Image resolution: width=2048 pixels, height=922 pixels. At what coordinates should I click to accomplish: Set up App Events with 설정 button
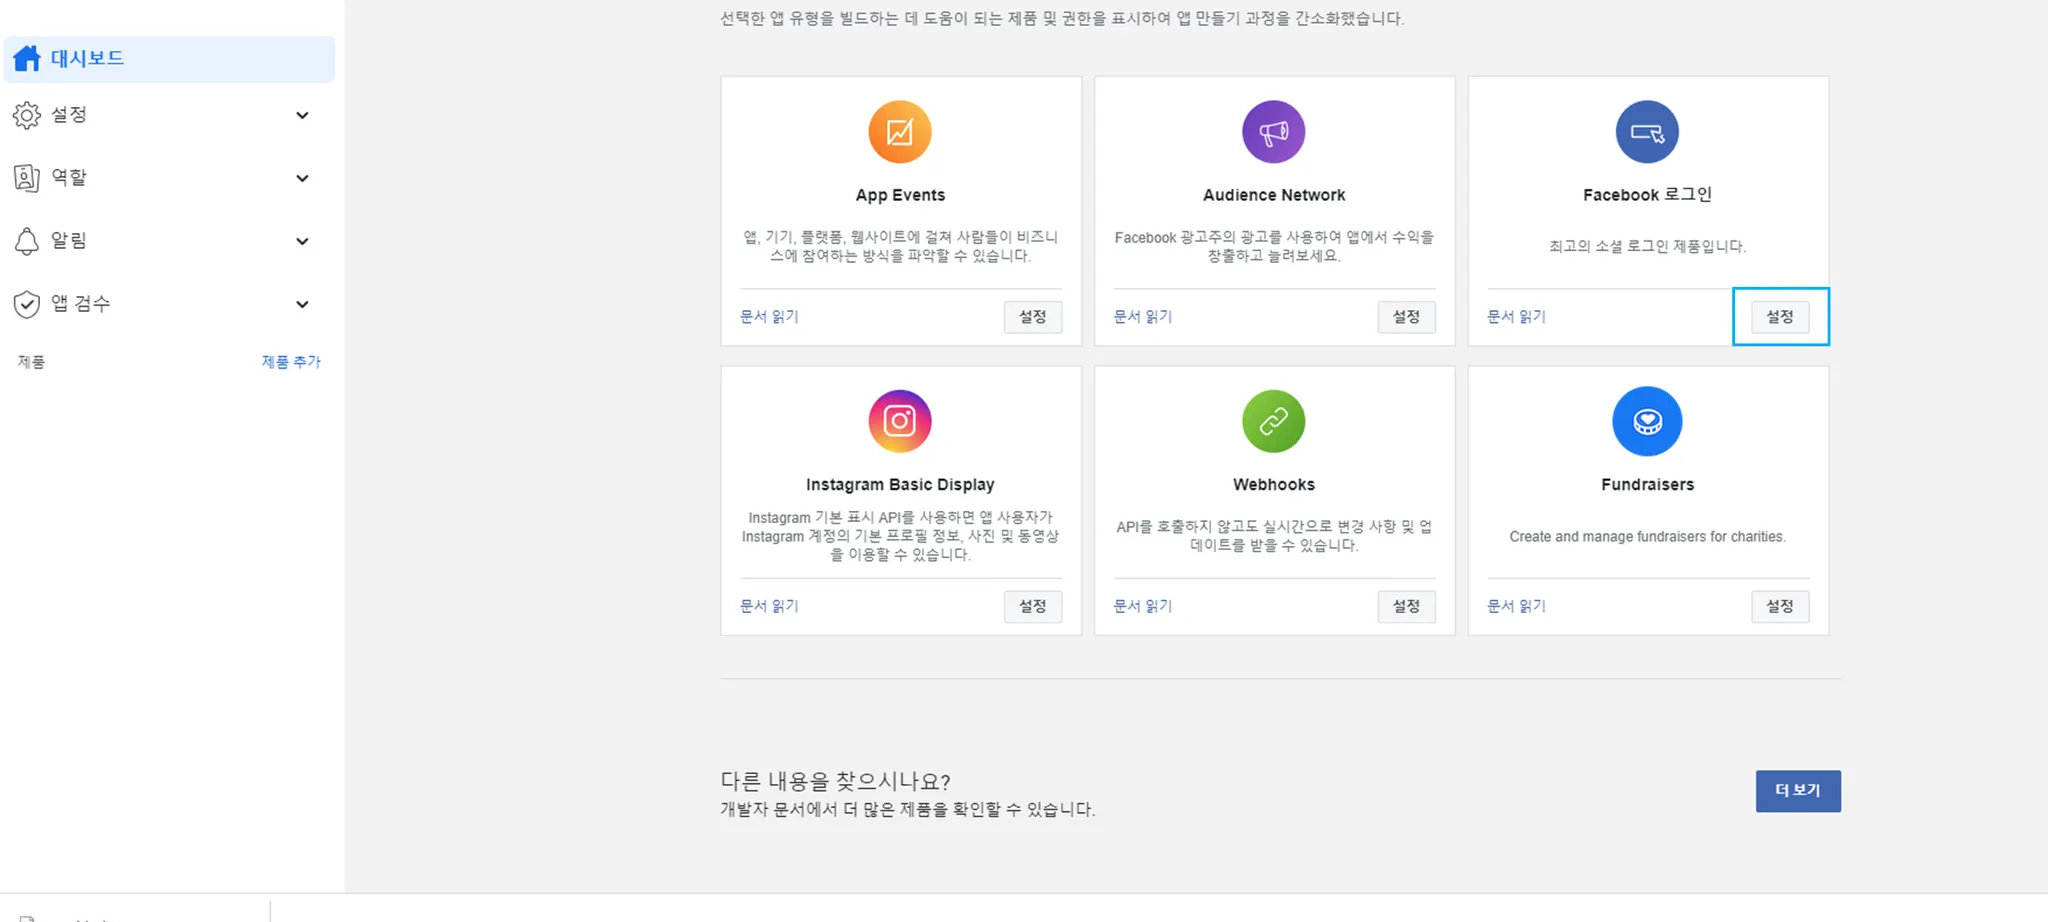pos(1033,317)
